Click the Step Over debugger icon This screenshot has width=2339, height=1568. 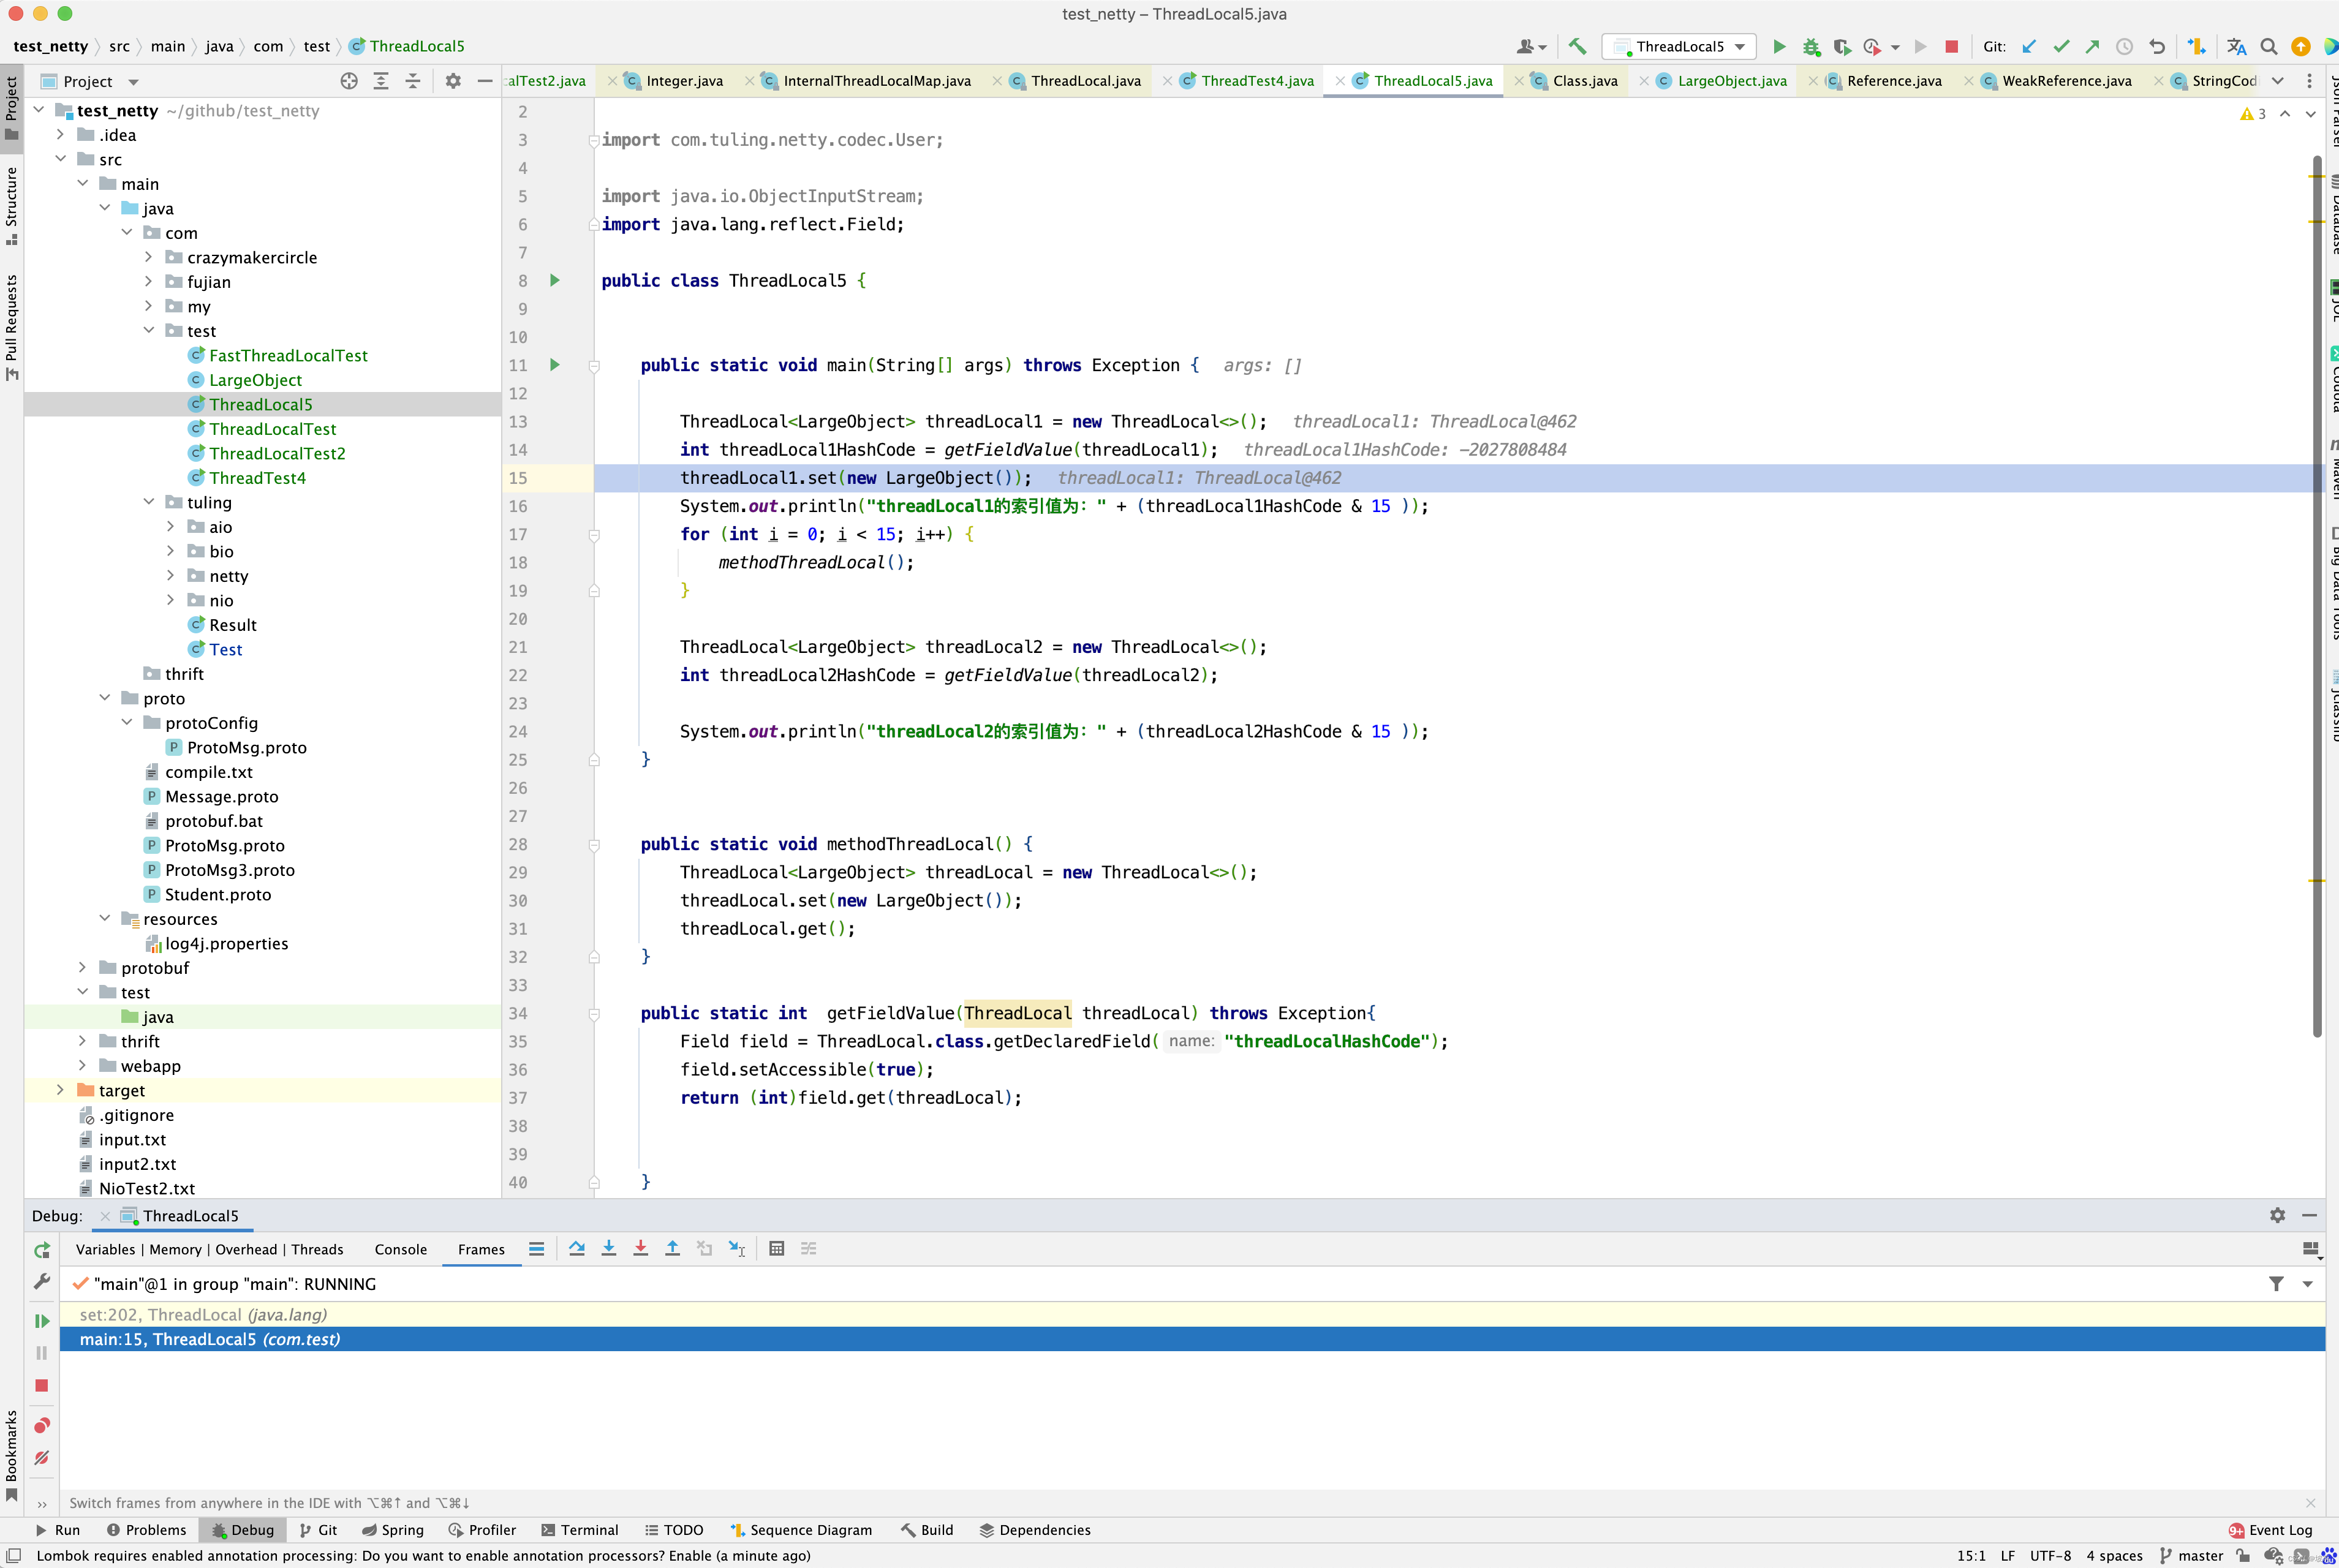click(577, 1248)
